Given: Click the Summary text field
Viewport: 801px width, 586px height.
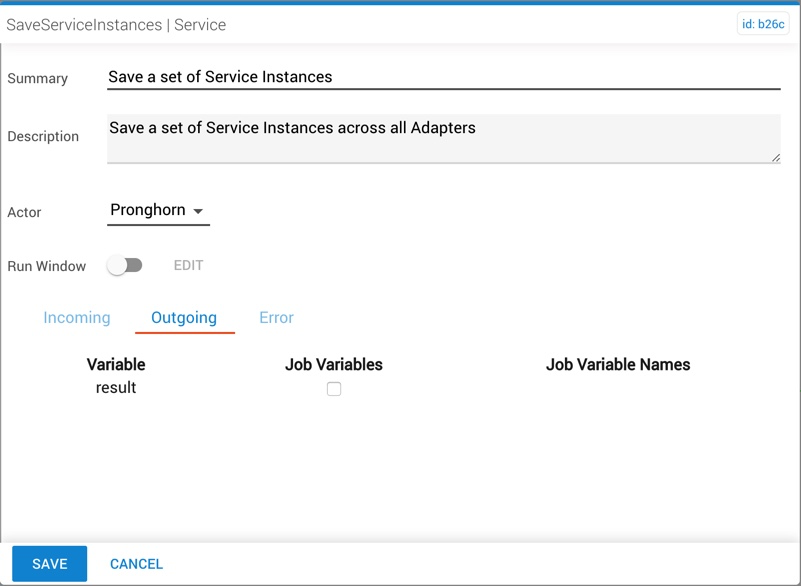Looking at the screenshot, I should 443,77.
